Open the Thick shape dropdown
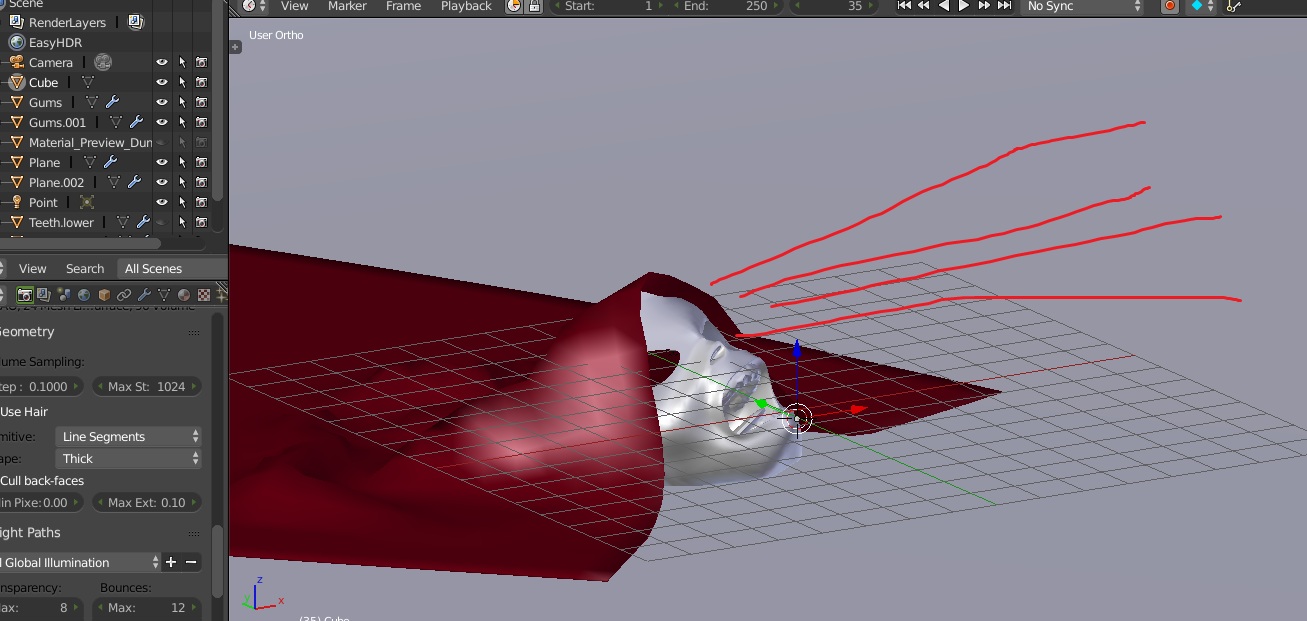The image size is (1307, 621). click(130, 458)
